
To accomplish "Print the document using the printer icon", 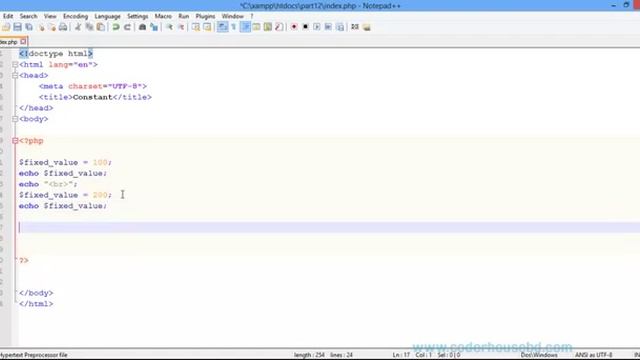I will (x=63, y=27).
